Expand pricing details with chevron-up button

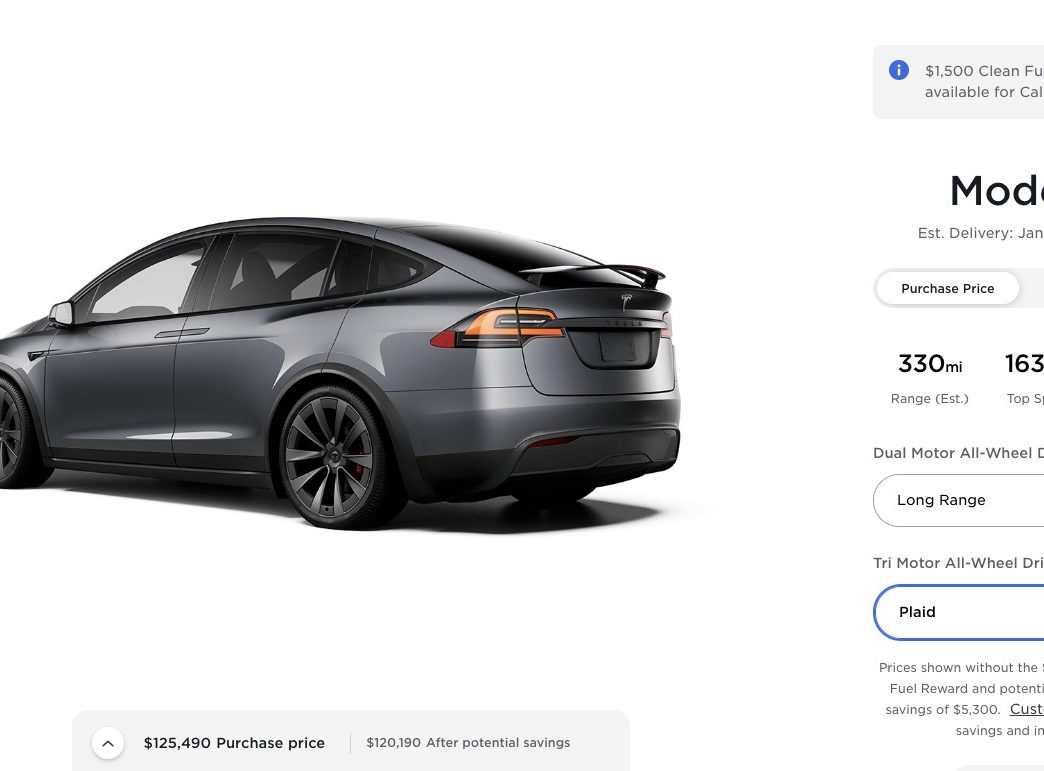(108, 743)
